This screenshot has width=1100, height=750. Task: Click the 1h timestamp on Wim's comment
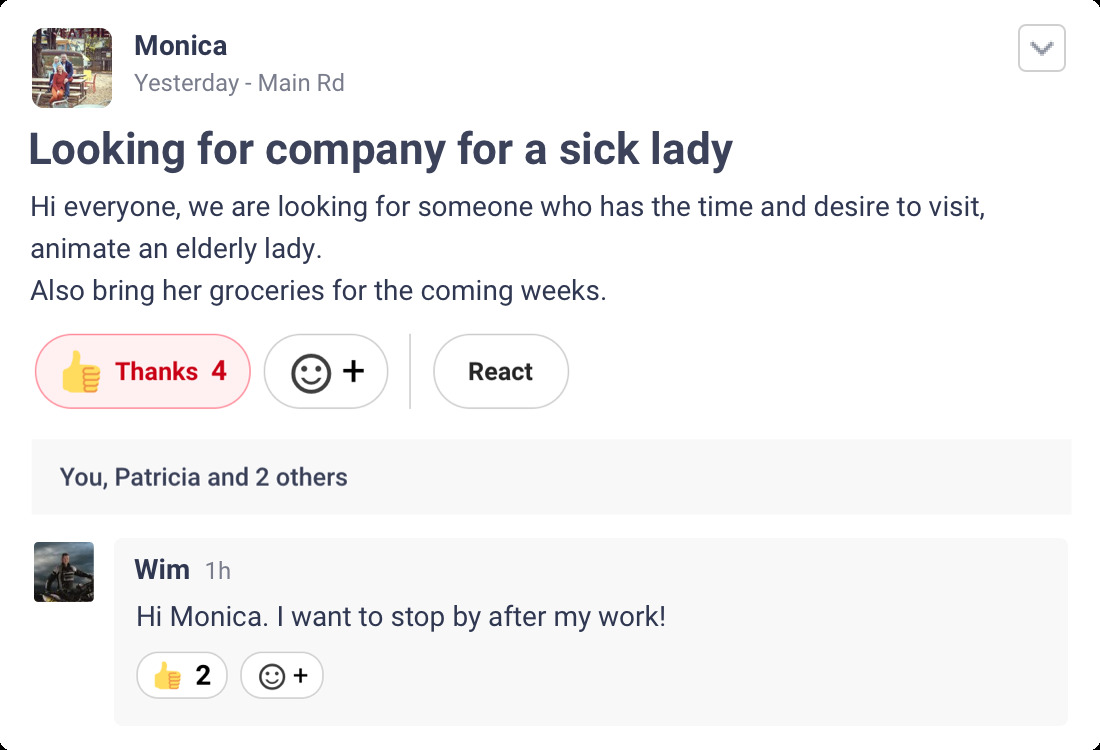point(218,571)
